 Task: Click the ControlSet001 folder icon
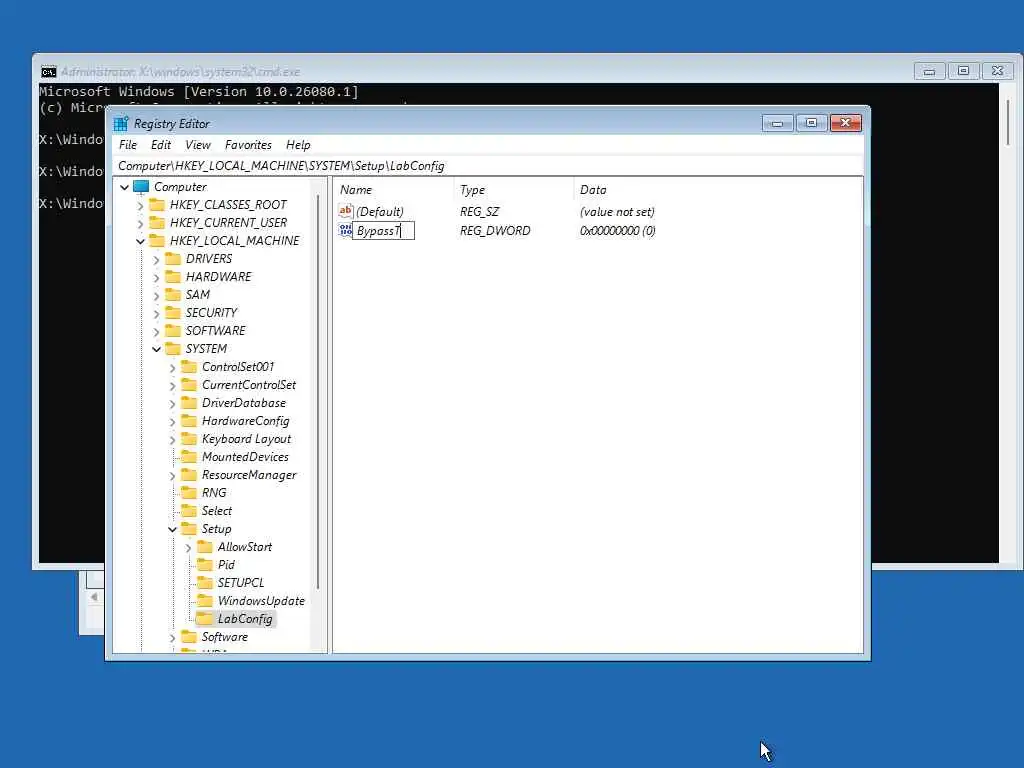tap(189, 367)
